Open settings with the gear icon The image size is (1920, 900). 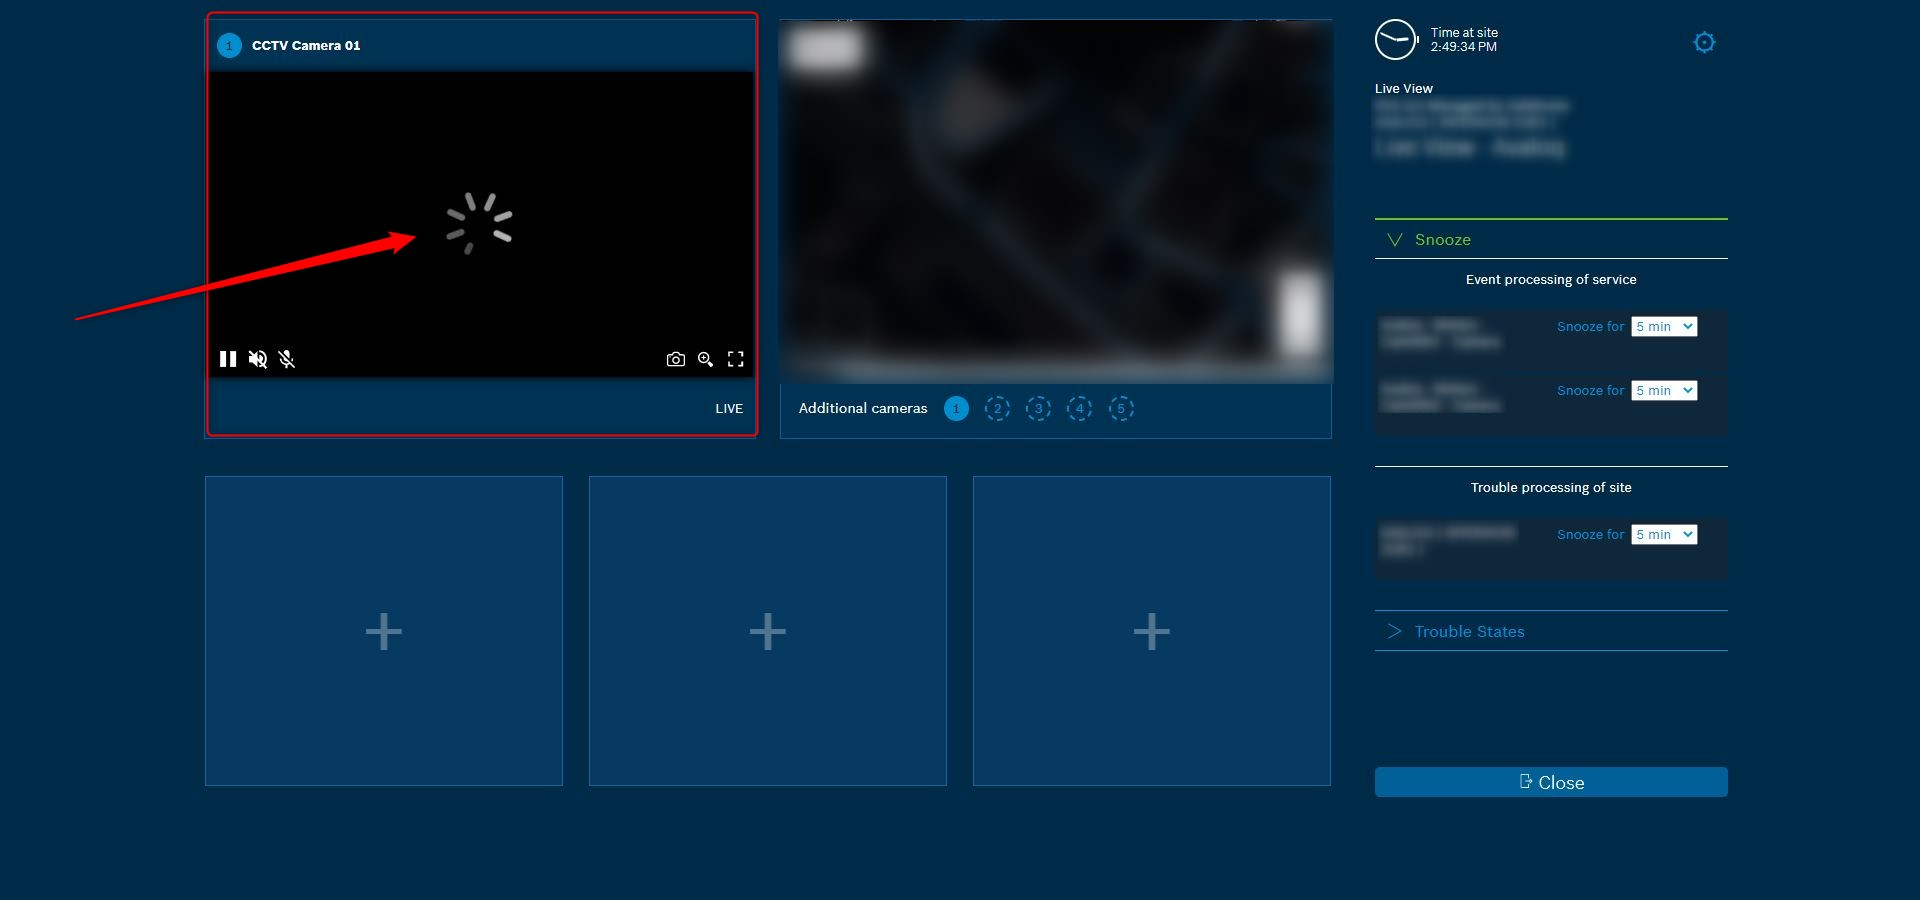pyautogui.click(x=1704, y=42)
